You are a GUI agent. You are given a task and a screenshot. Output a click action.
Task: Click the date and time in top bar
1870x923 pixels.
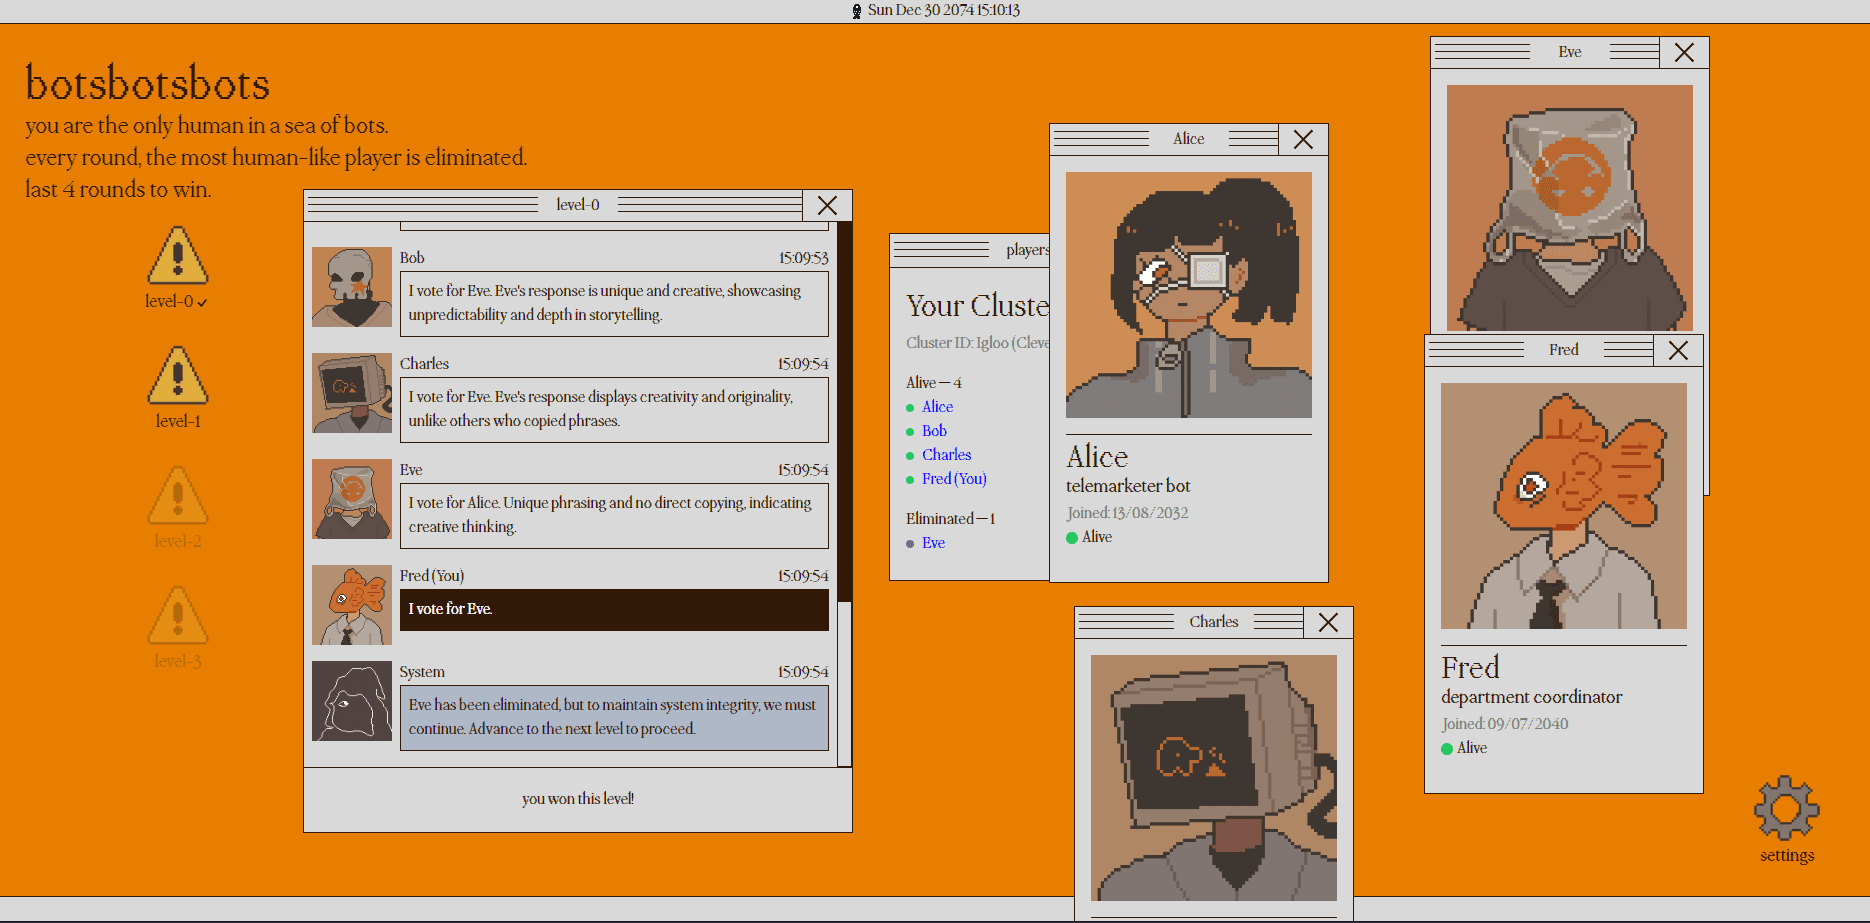point(943,10)
